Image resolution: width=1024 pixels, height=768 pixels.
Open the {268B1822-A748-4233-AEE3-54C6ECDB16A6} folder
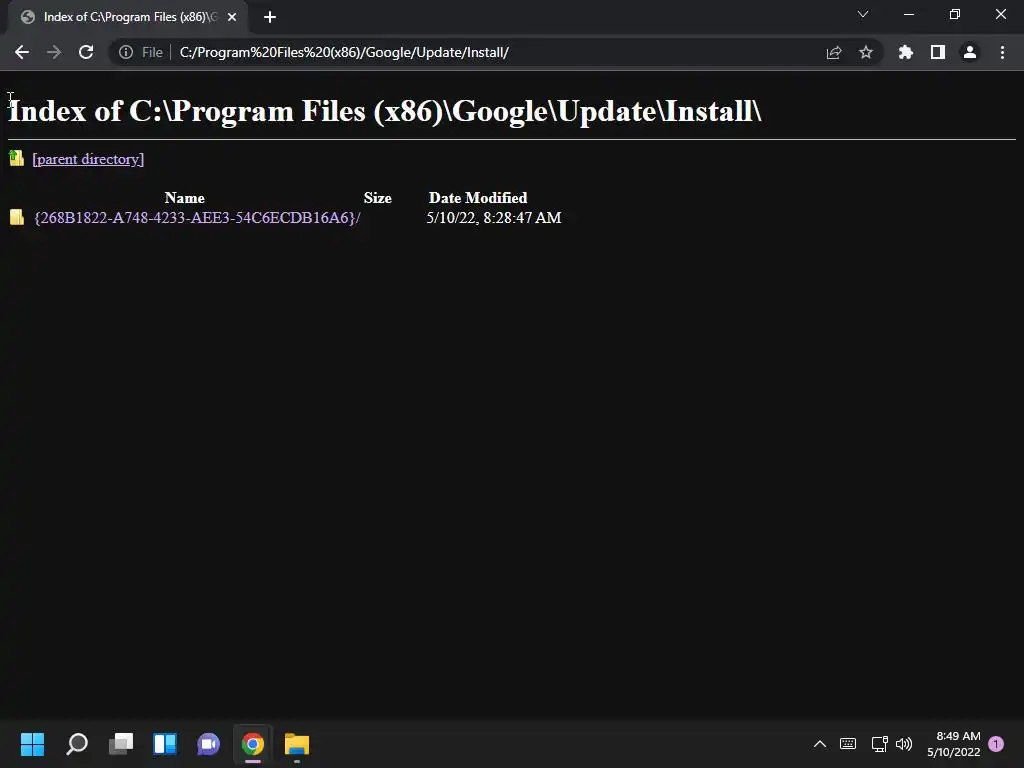click(x=197, y=217)
